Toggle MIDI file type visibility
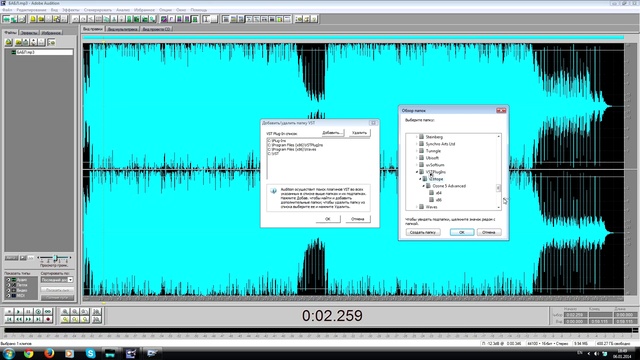 click(8, 296)
